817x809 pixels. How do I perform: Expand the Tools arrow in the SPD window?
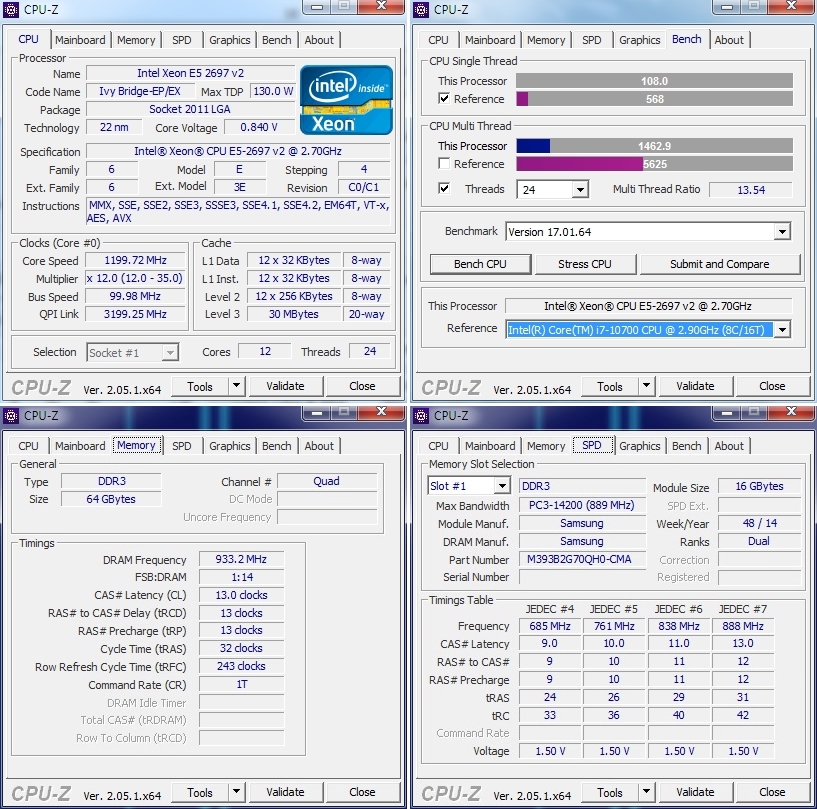(x=646, y=792)
